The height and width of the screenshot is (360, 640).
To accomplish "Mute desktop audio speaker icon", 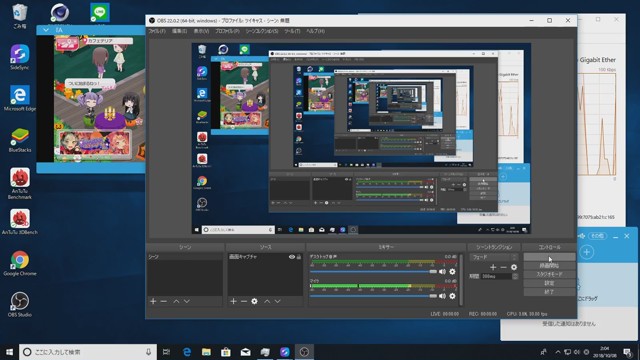I will [442, 271].
